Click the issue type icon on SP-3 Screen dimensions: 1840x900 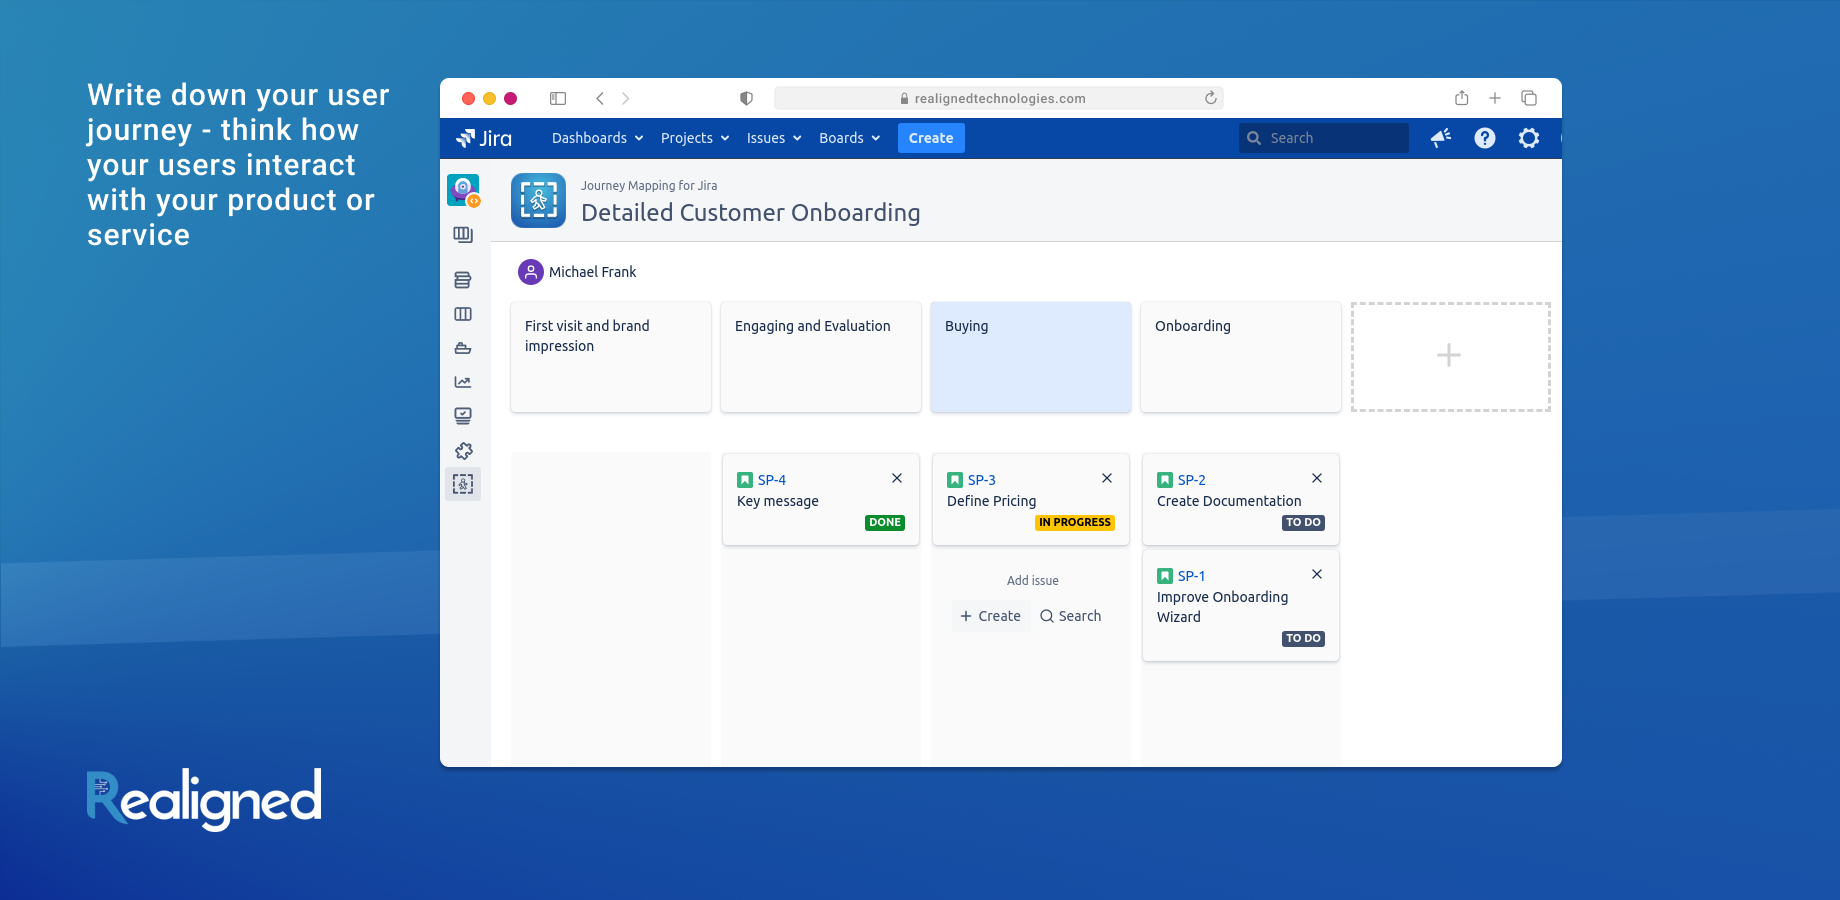[955, 480]
